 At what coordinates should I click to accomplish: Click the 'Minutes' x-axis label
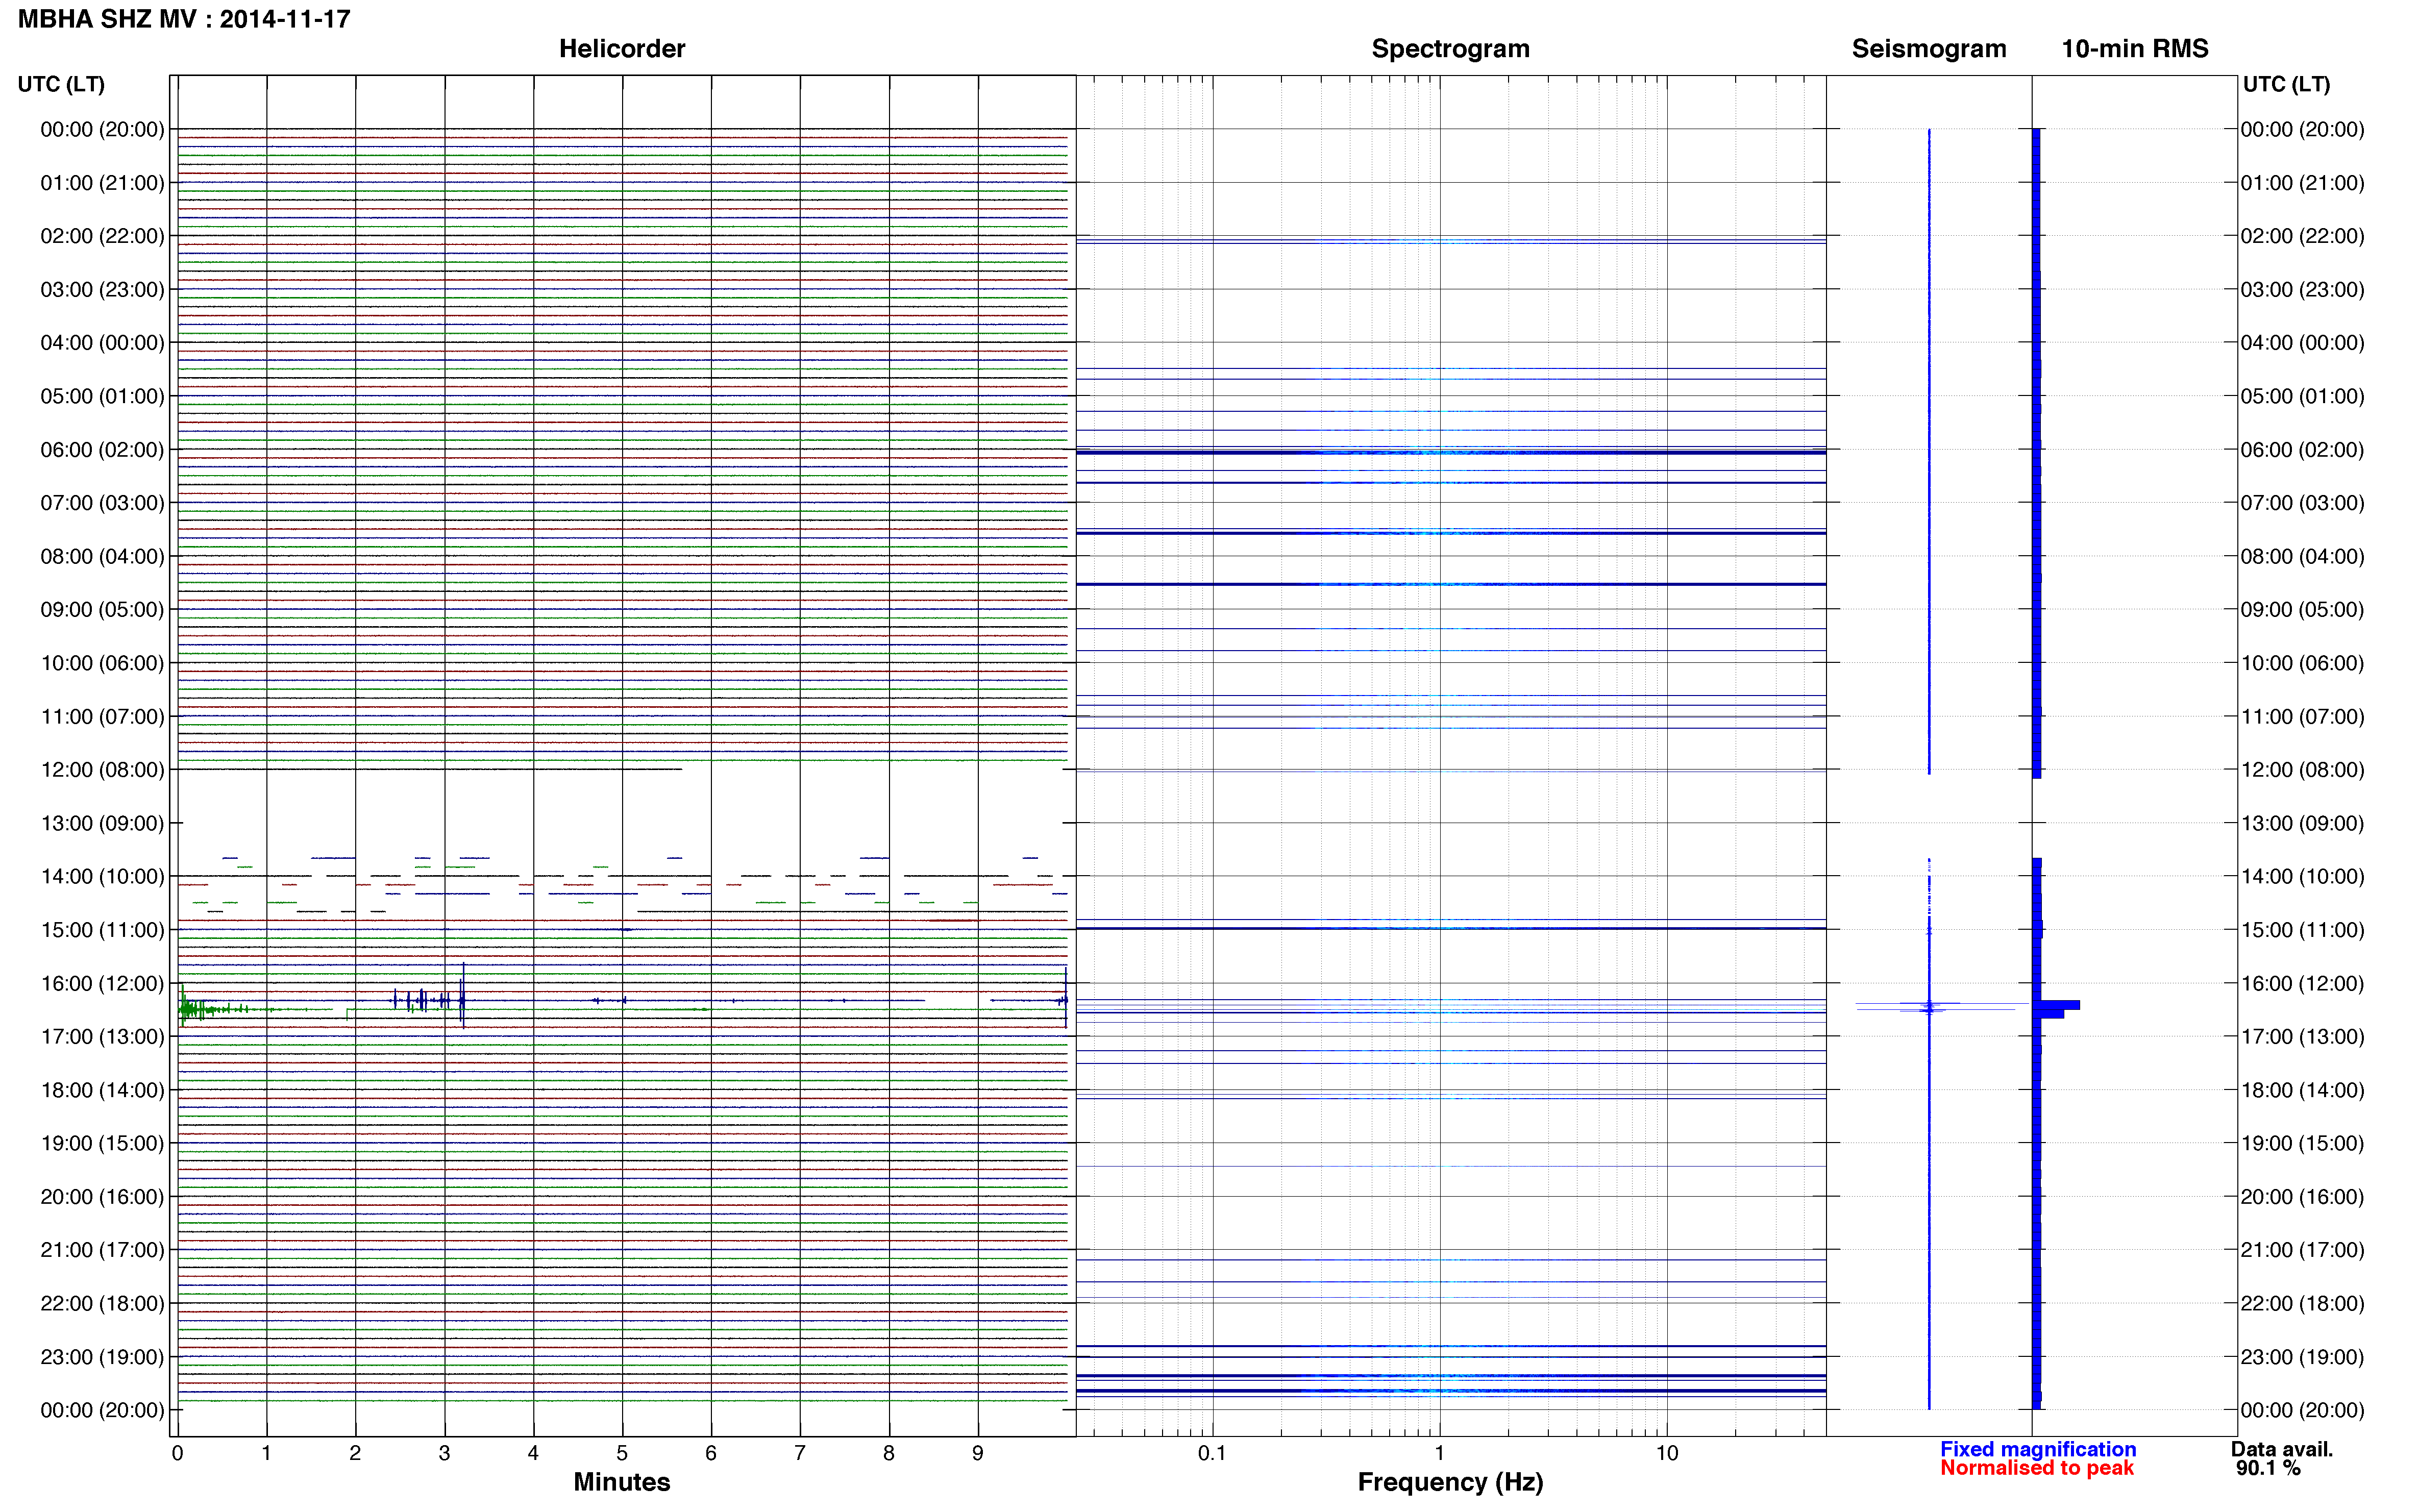point(622,1482)
